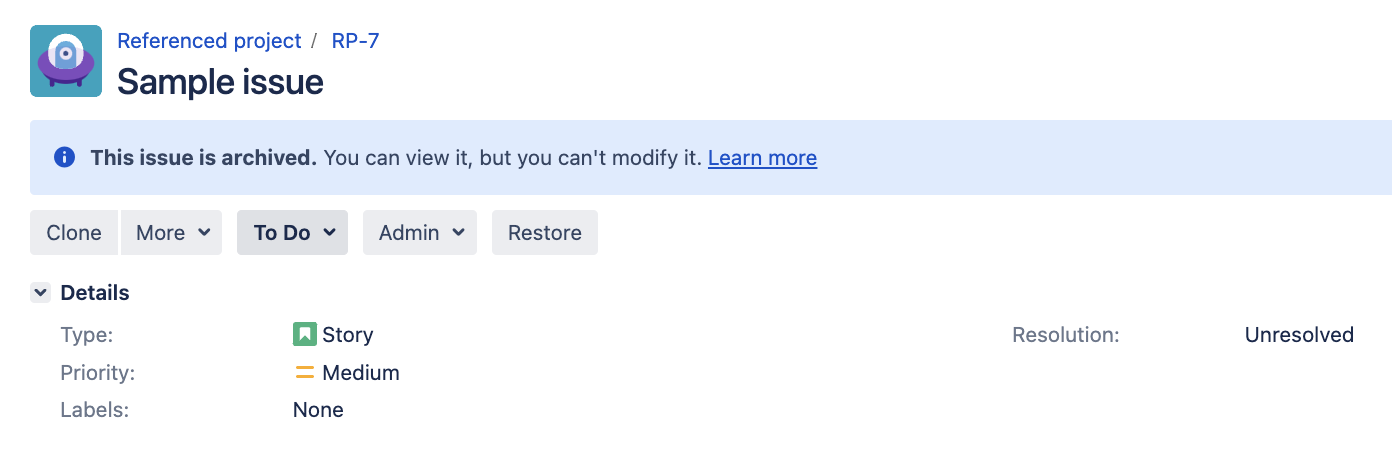Click the Medium priority value text

360,373
